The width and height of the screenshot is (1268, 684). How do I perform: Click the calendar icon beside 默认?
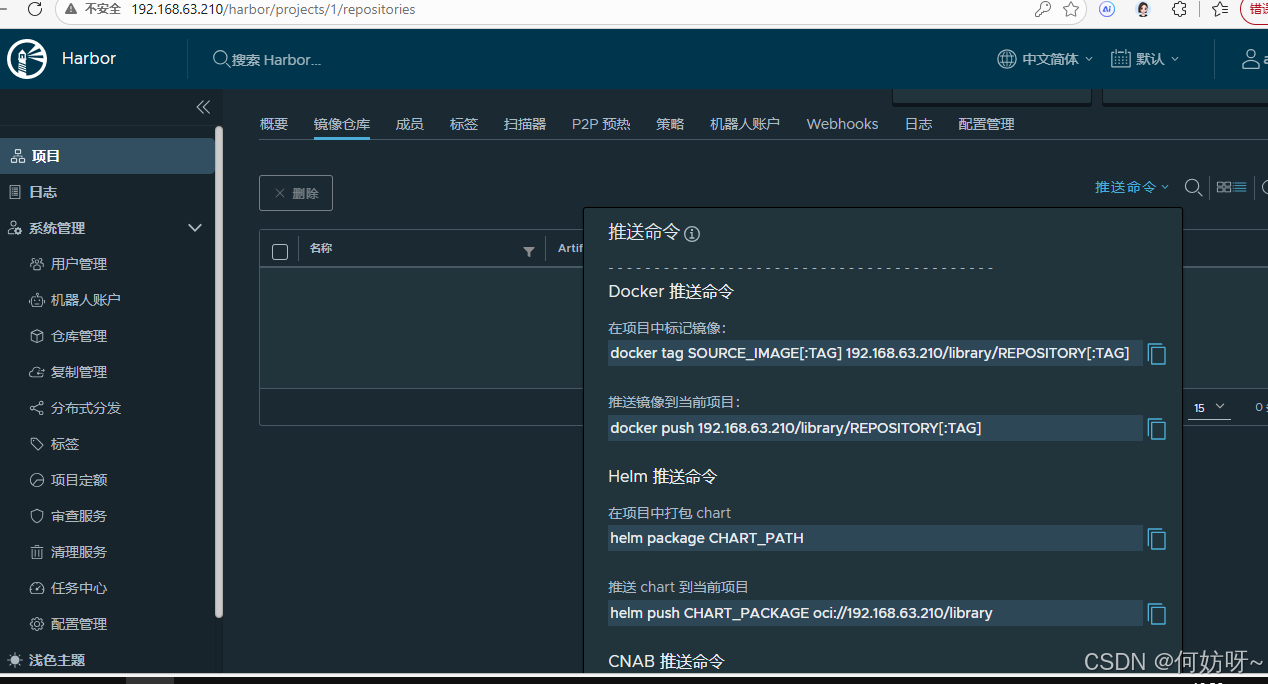1121,59
